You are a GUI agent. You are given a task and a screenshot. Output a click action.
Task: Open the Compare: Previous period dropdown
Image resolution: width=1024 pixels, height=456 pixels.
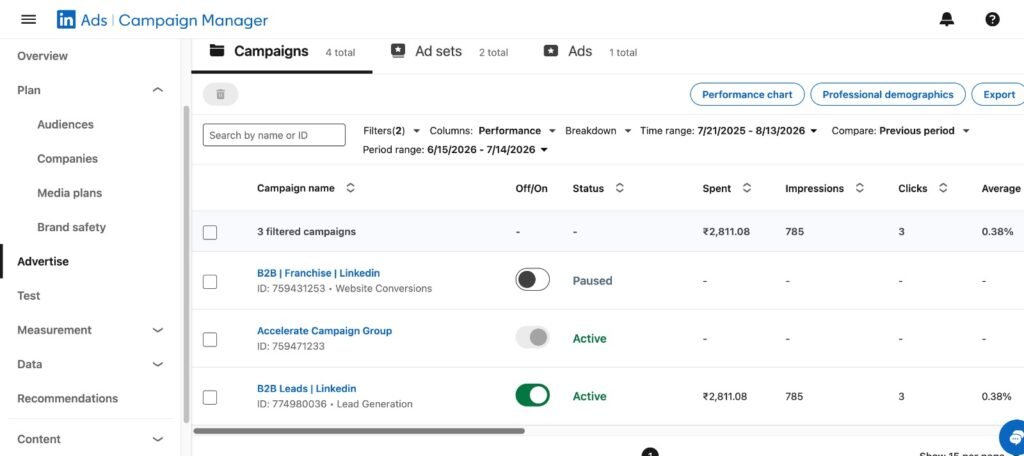click(x=901, y=131)
